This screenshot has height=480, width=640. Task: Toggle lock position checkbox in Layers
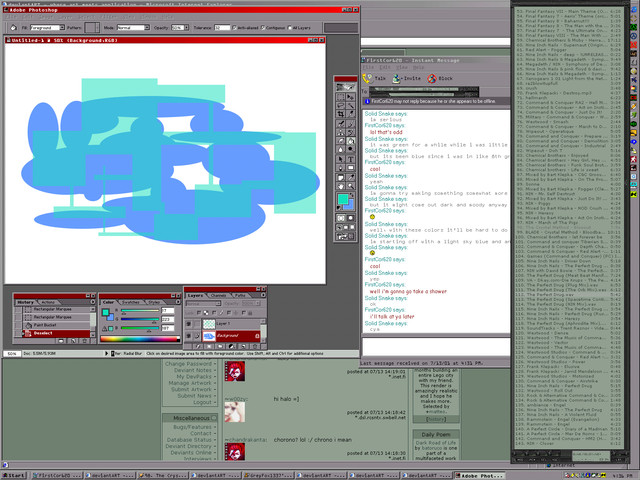click(x=229, y=313)
